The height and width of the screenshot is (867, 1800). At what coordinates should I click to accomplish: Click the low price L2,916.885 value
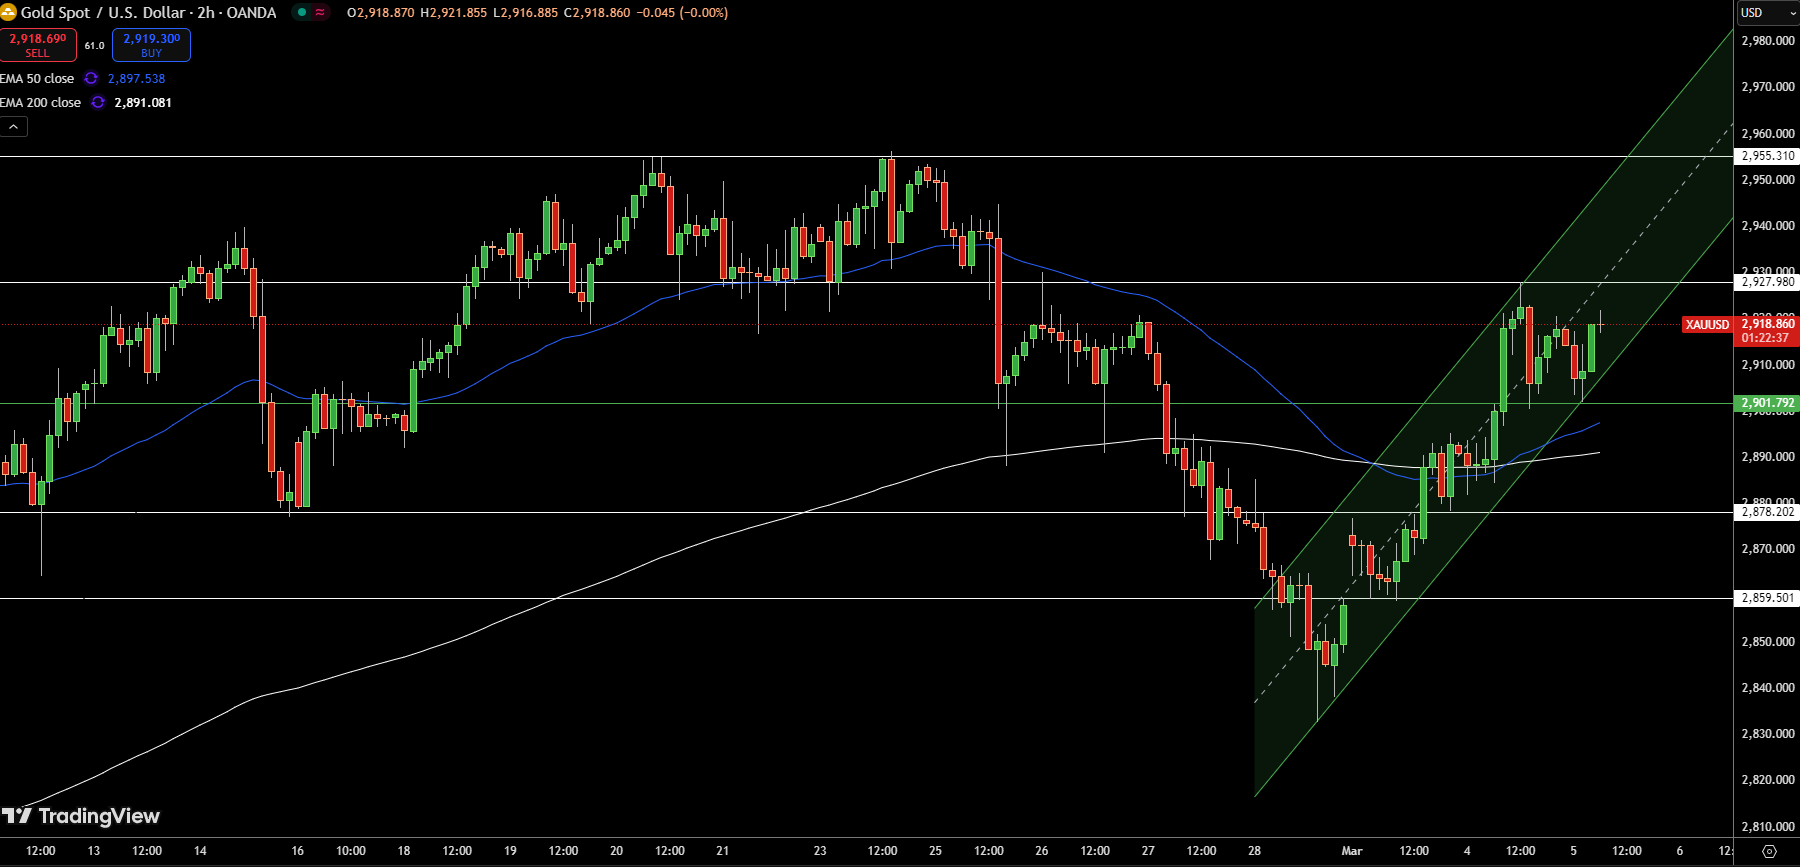tap(525, 13)
